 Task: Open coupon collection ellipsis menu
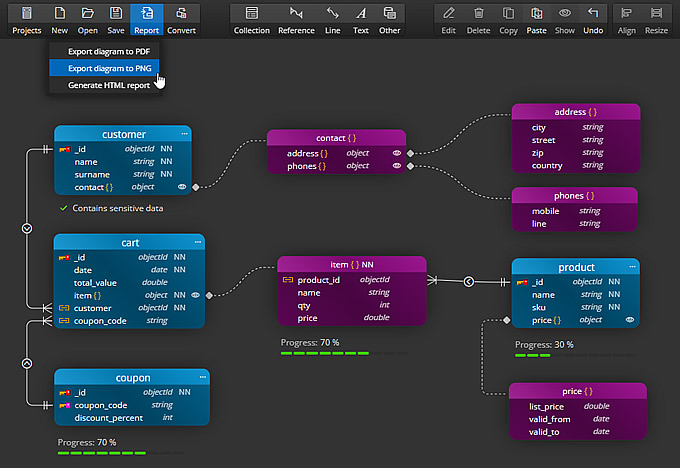[203, 377]
